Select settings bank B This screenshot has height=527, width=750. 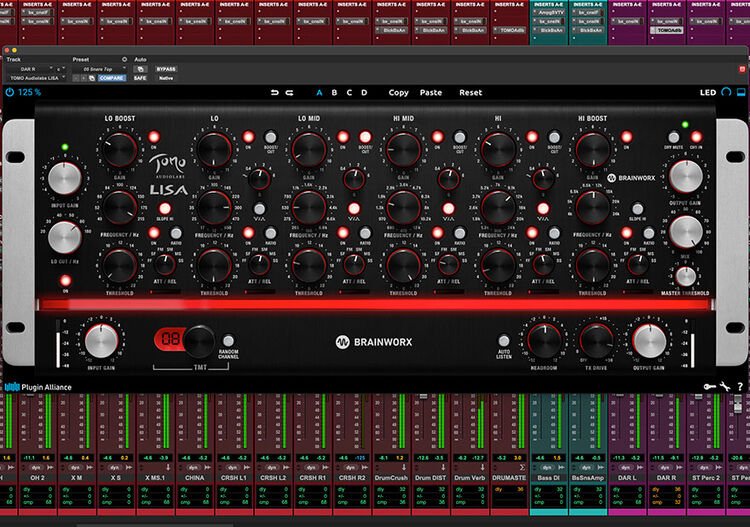click(334, 93)
